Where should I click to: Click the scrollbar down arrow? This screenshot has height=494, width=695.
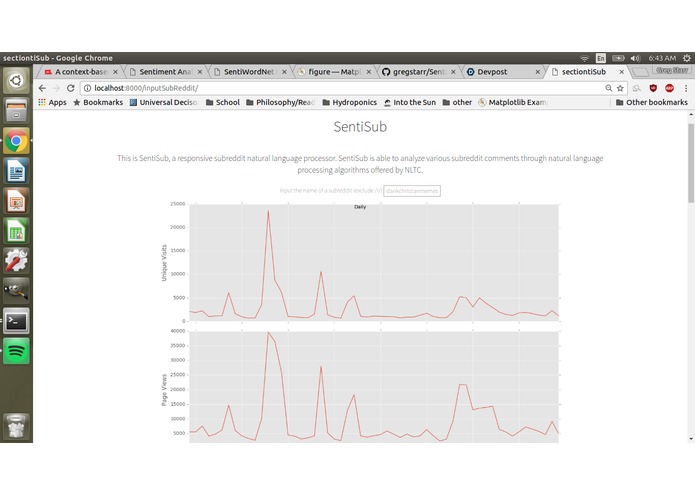tap(691, 439)
